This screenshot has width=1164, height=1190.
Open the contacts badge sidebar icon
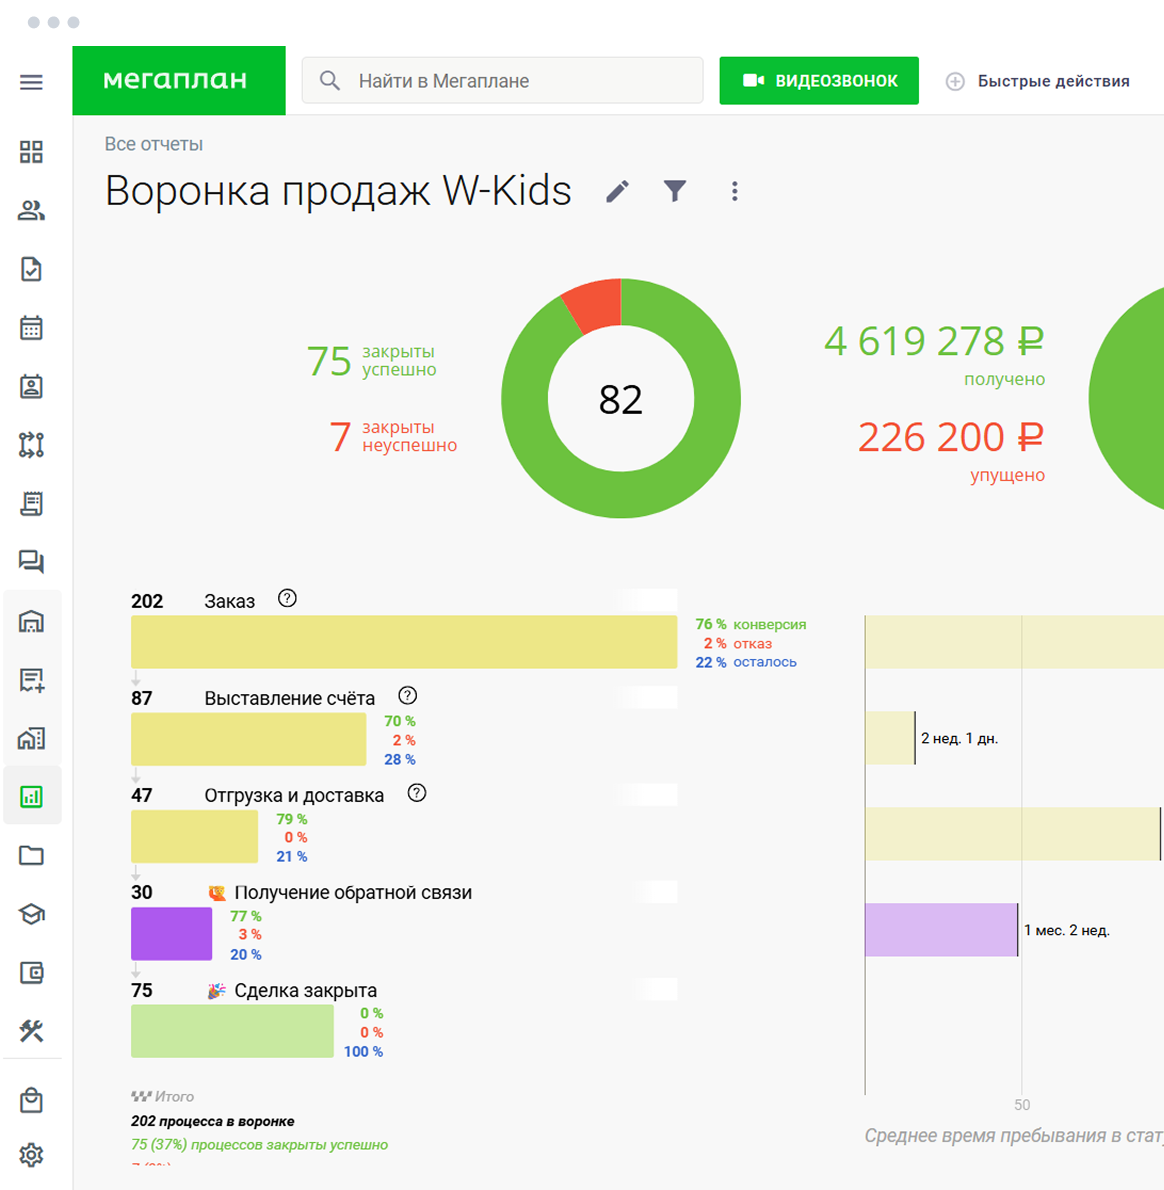tap(31, 386)
